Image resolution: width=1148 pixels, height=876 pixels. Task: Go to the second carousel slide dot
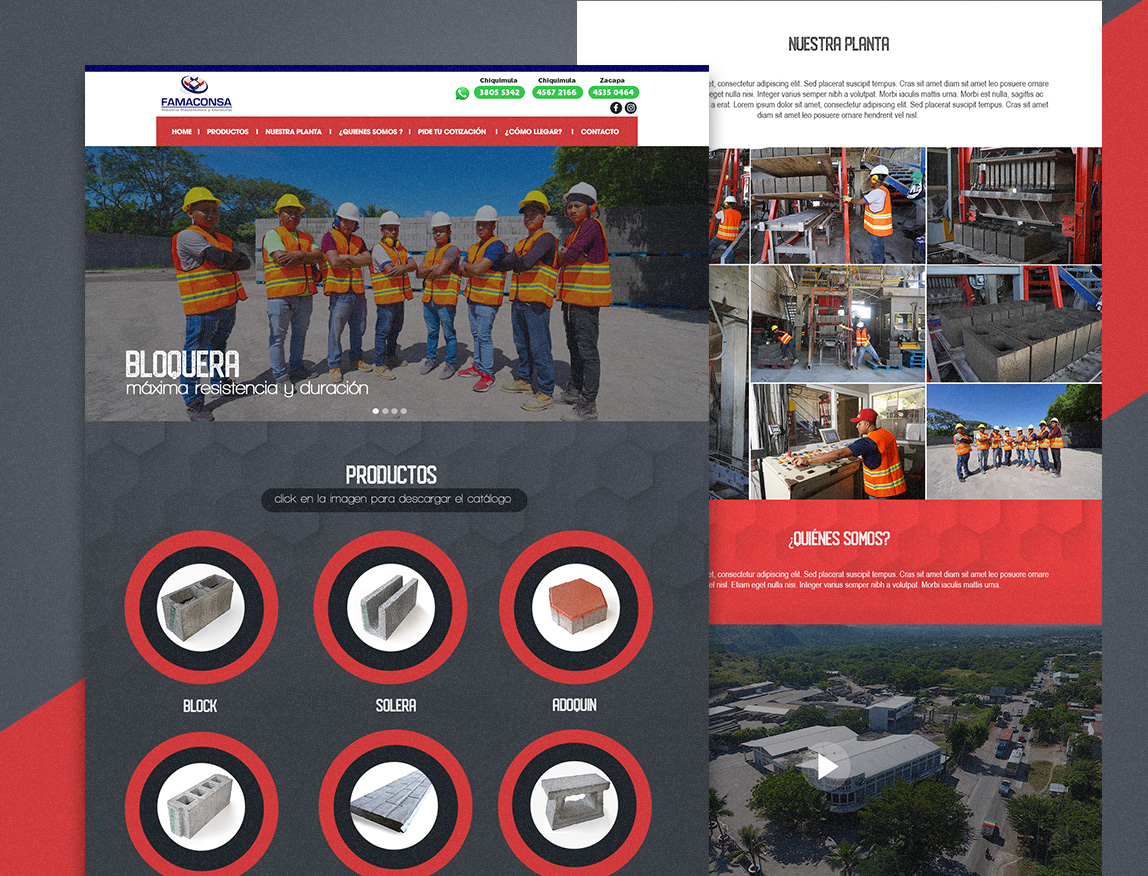pyautogui.click(x=385, y=411)
